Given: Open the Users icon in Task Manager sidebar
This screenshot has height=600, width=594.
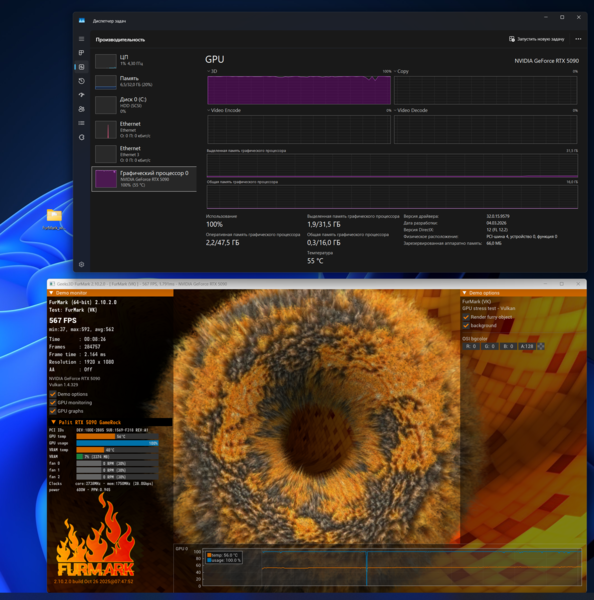Looking at the screenshot, I should [82, 109].
